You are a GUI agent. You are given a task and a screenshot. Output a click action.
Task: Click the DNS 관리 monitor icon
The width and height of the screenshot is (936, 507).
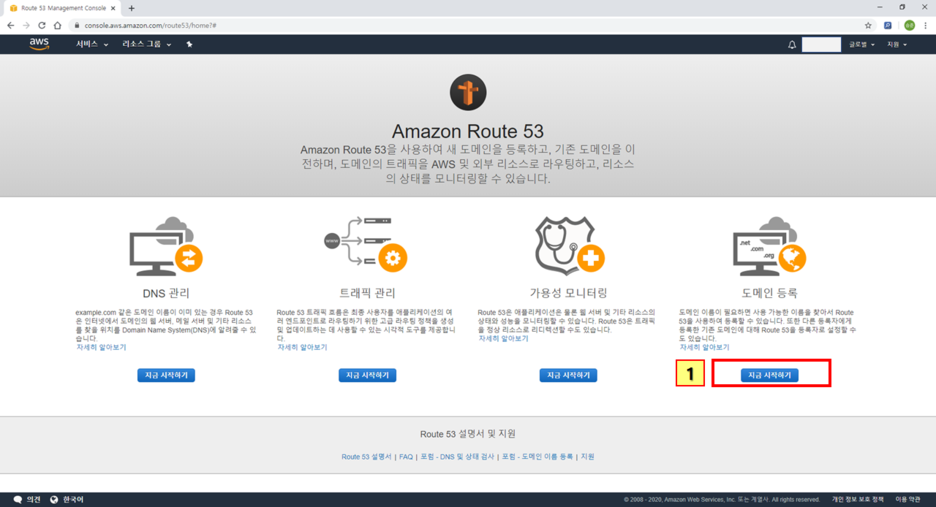click(166, 246)
